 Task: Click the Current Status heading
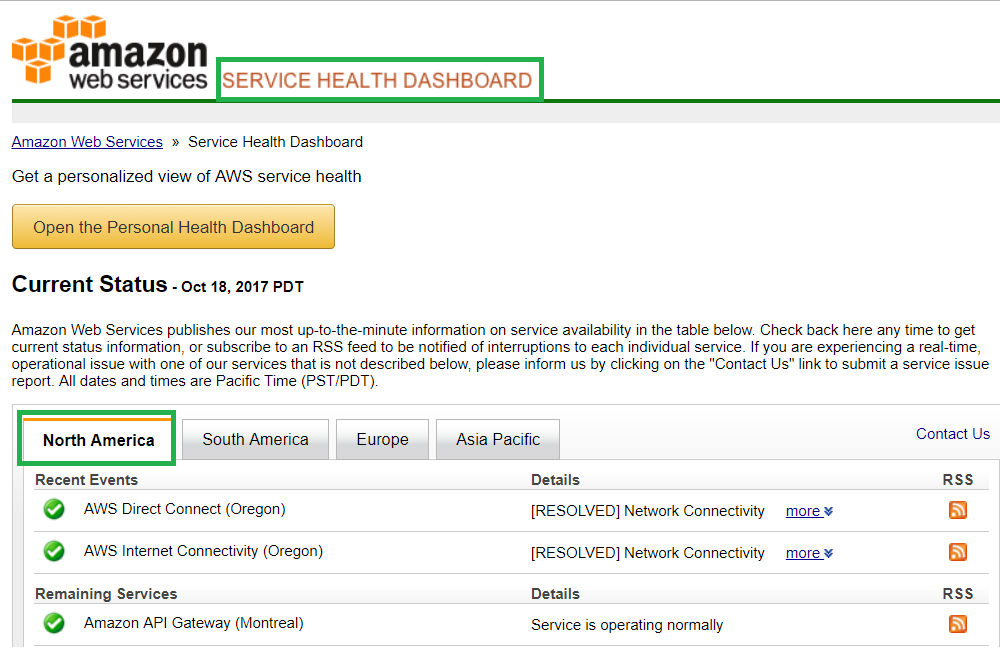pos(89,284)
